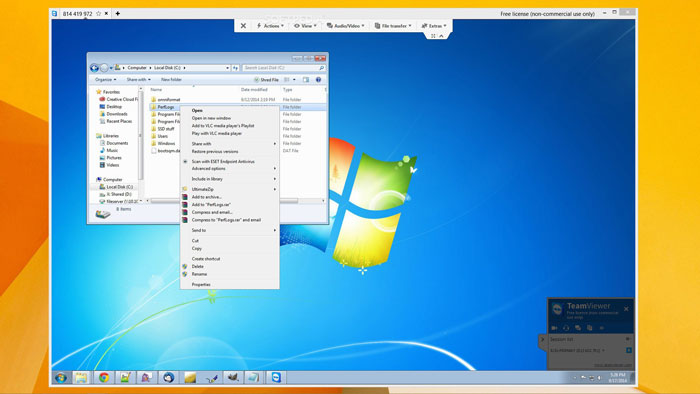Open Explorer help icon
700x394 pixels.
tap(318, 79)
